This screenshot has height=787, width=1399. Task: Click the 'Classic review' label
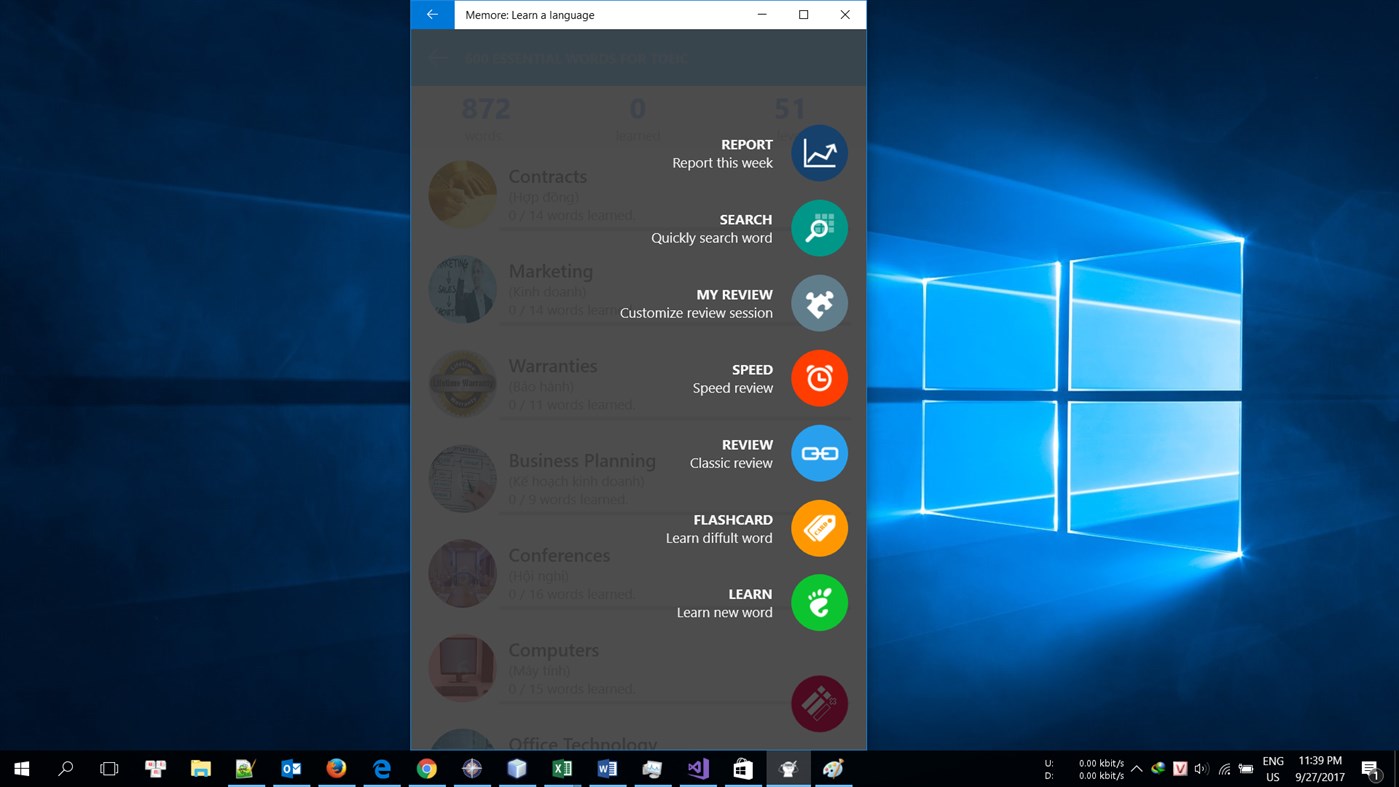pos(731,463)
